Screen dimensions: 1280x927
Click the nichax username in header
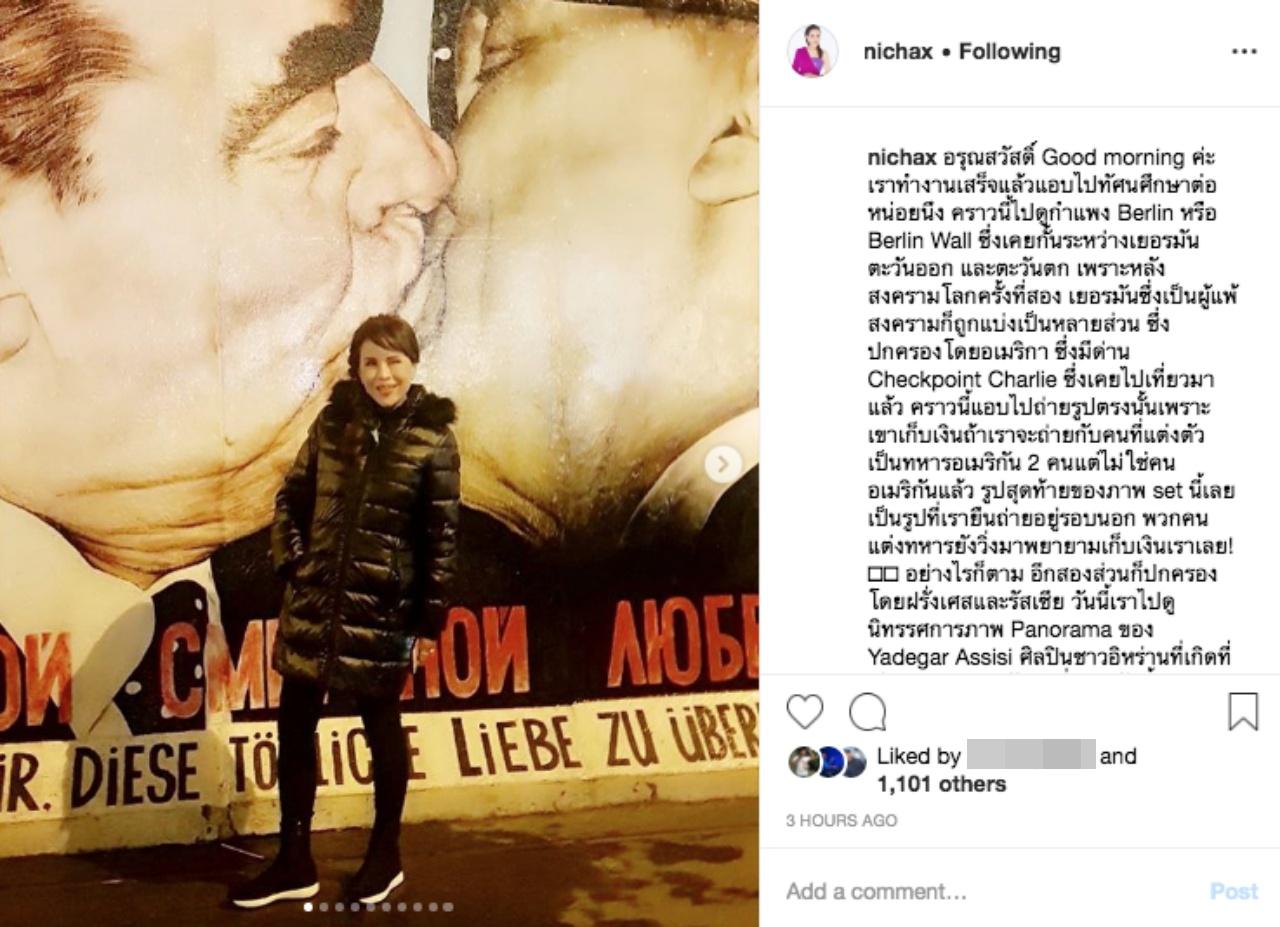(898, 52)
